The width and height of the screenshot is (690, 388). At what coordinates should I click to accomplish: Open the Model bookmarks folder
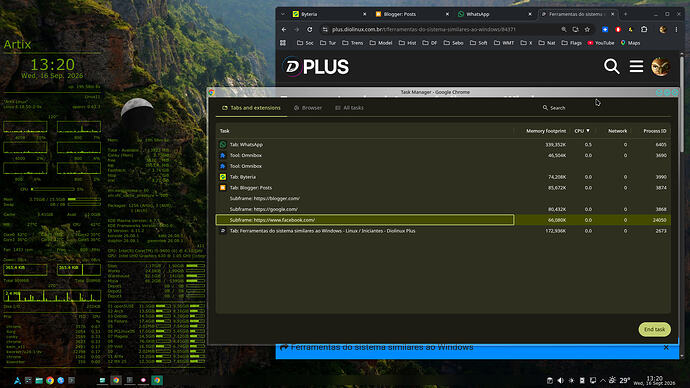(x=381, y=43)
